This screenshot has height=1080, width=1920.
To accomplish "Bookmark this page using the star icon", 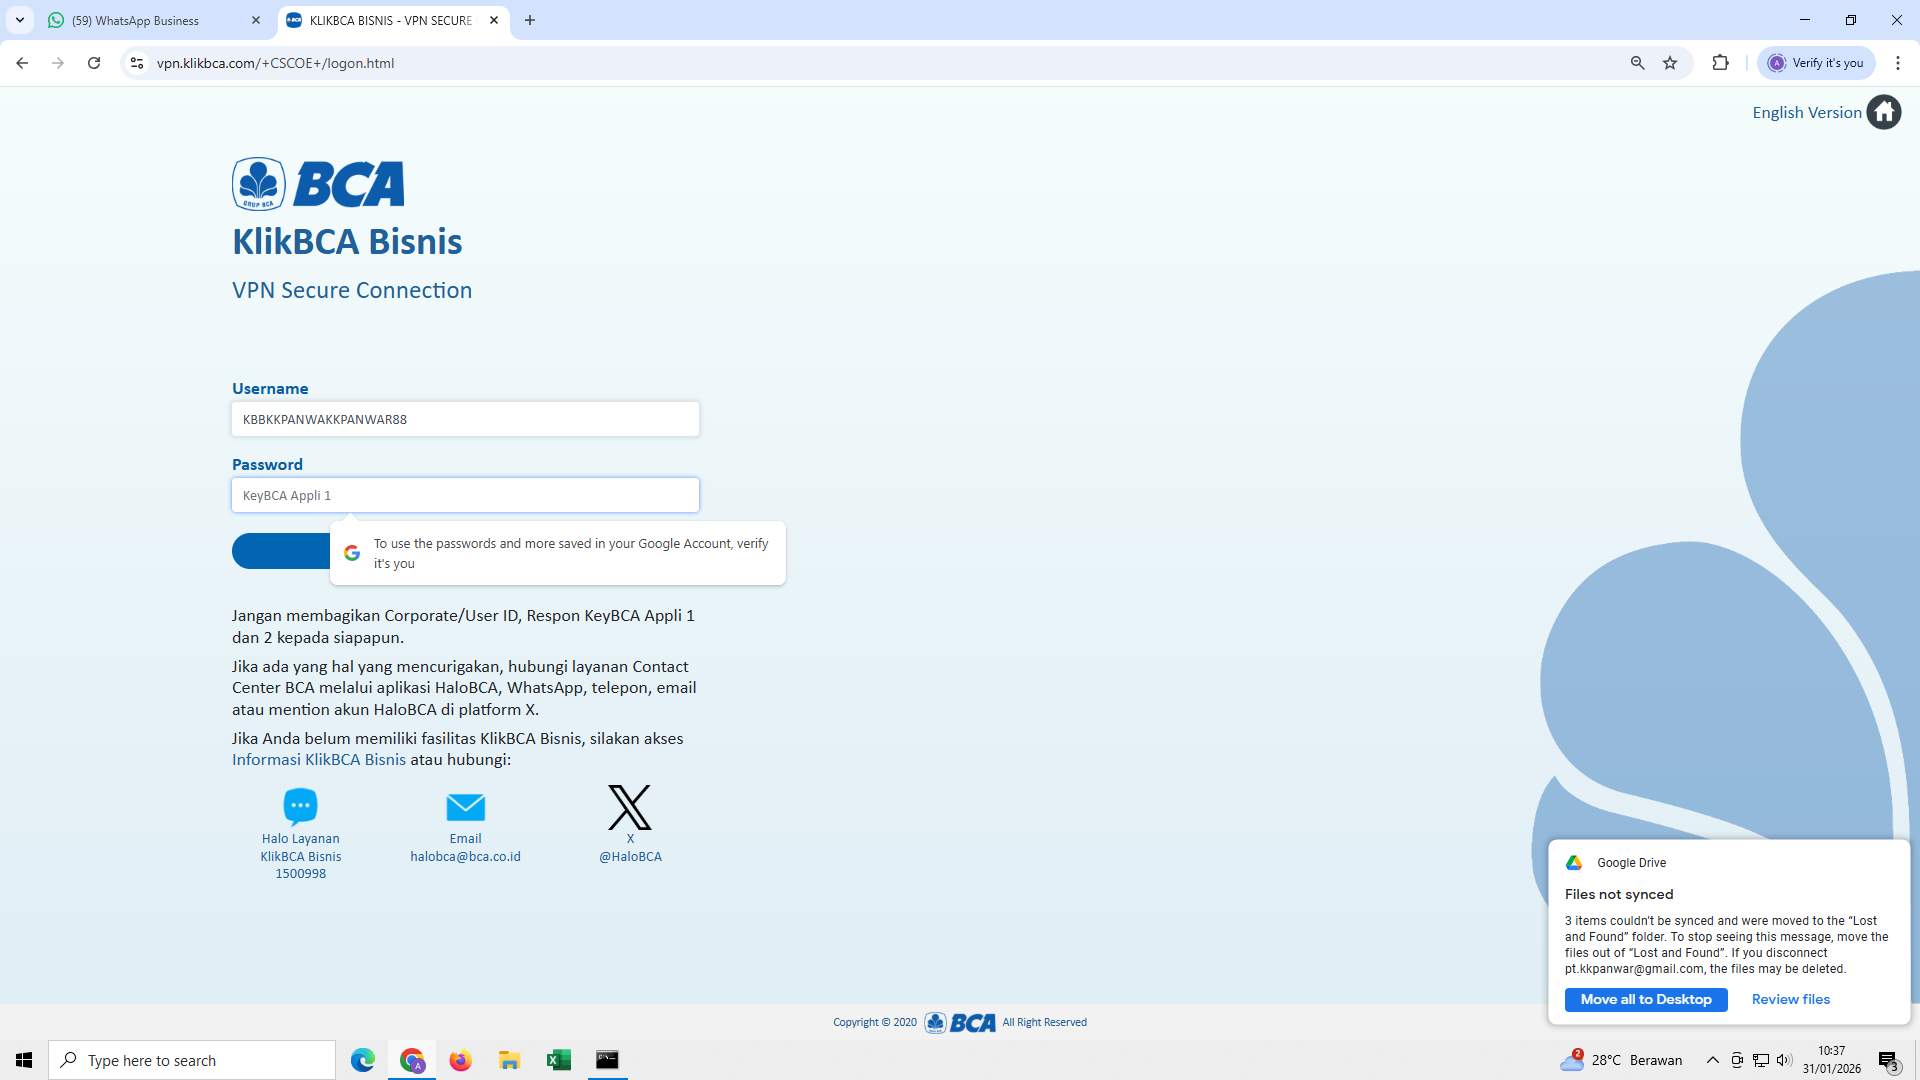I will 1670,62.
